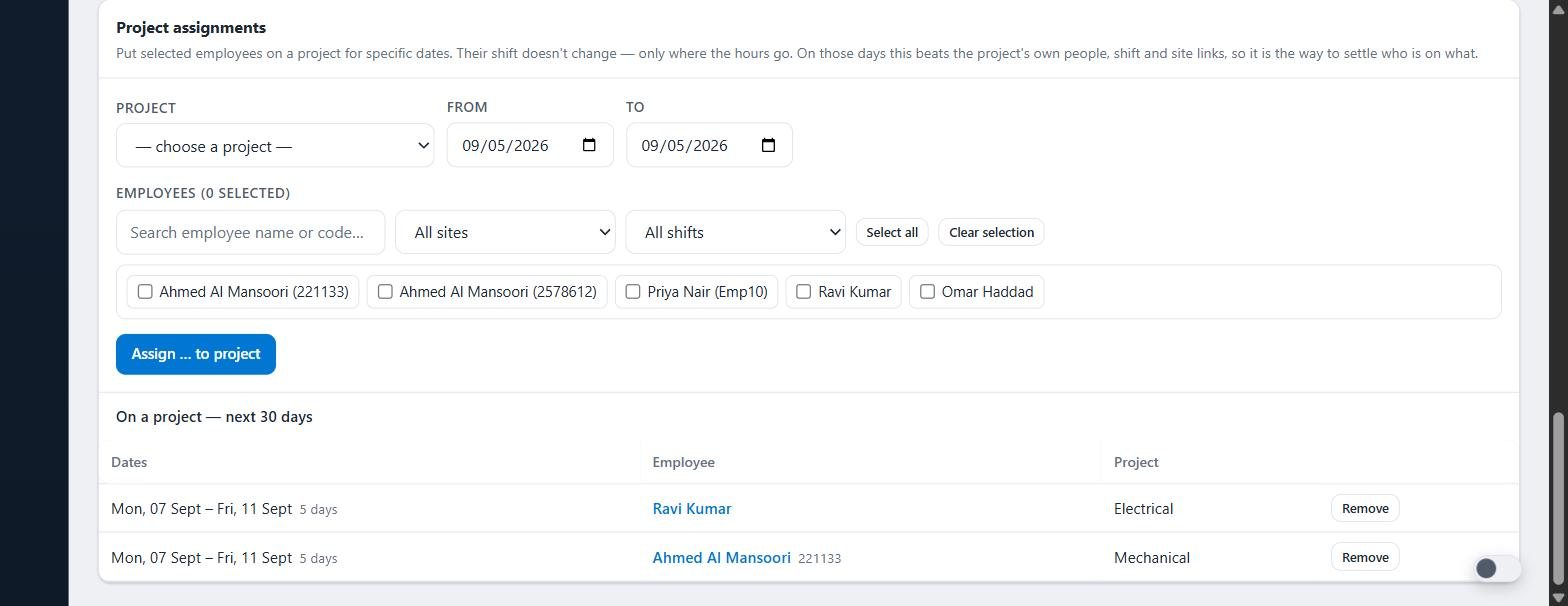Click the Clear selection button

[991, 232]
